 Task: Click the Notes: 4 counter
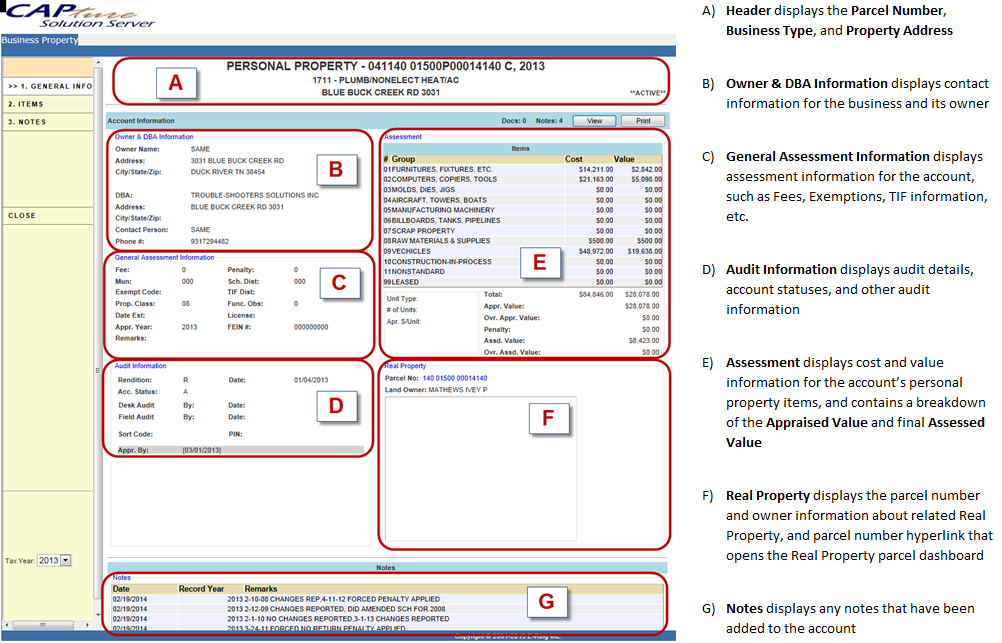pyautogui.click(x=549, y=121)
